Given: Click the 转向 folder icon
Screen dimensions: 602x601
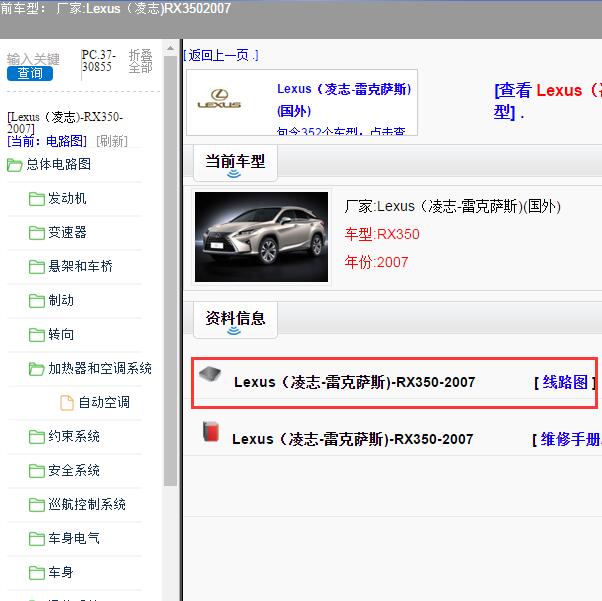Looking at the screenshot, I should (37, 335).
